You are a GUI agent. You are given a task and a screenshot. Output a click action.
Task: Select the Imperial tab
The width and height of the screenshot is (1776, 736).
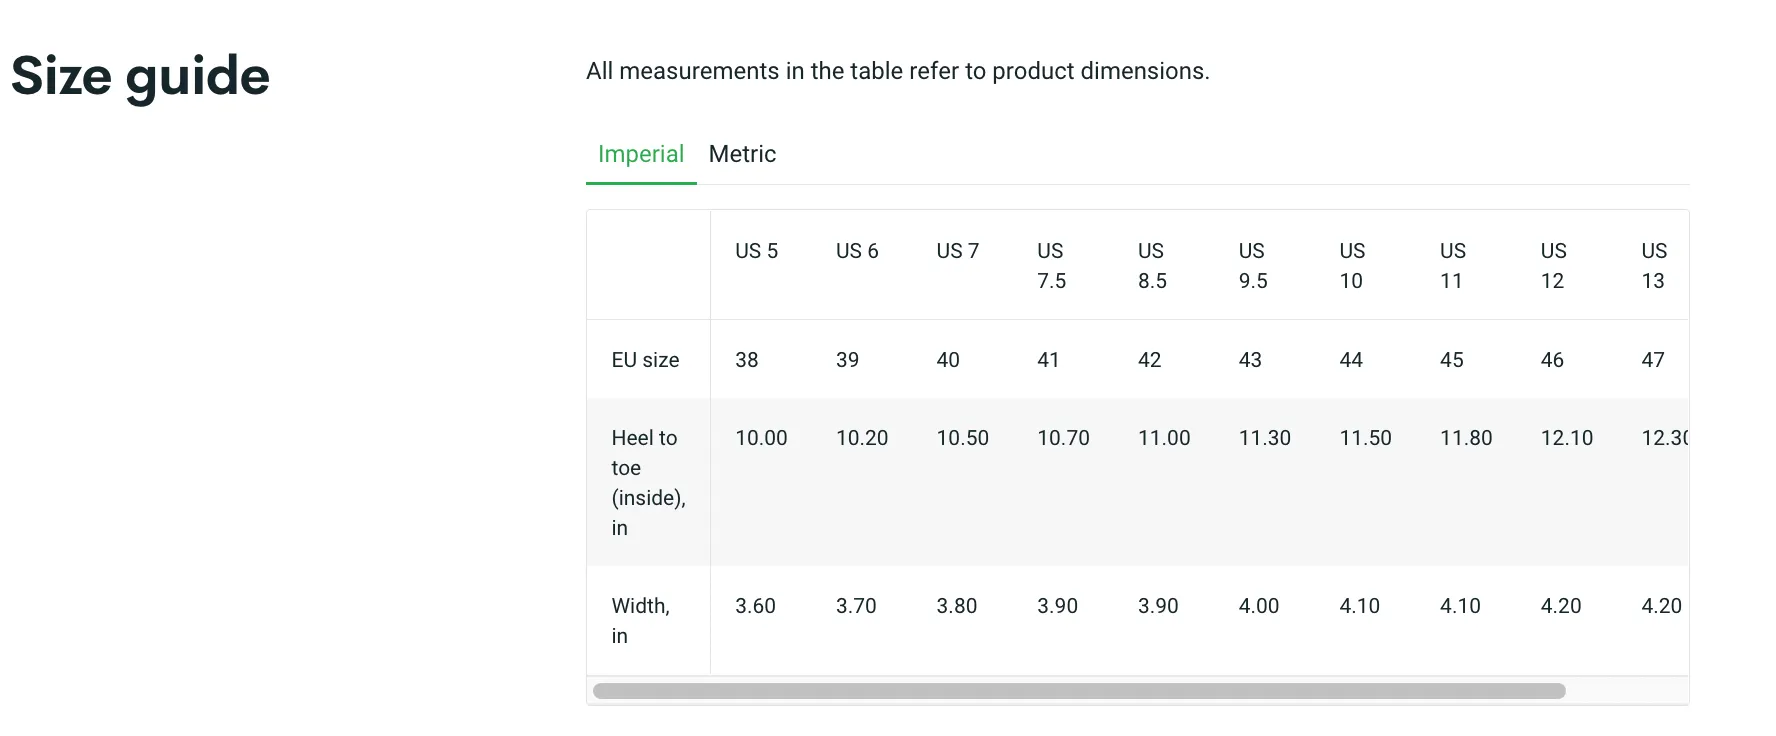coord(640,154)
